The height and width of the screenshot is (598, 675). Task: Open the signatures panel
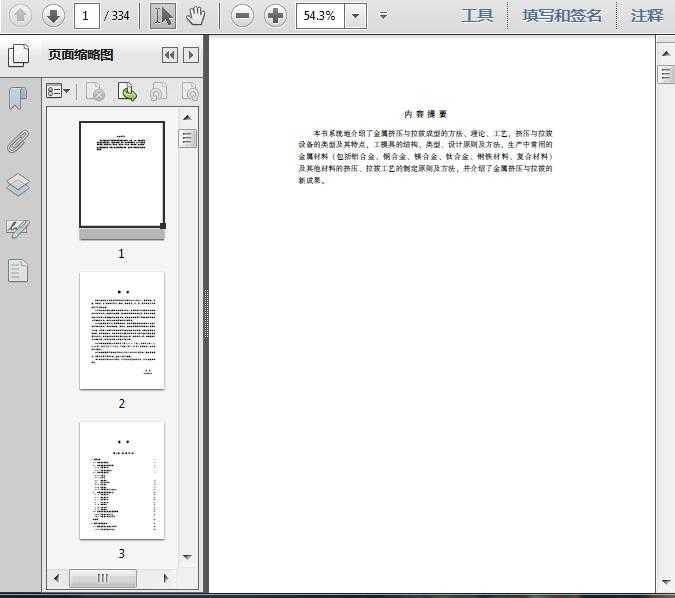[18, 228]
